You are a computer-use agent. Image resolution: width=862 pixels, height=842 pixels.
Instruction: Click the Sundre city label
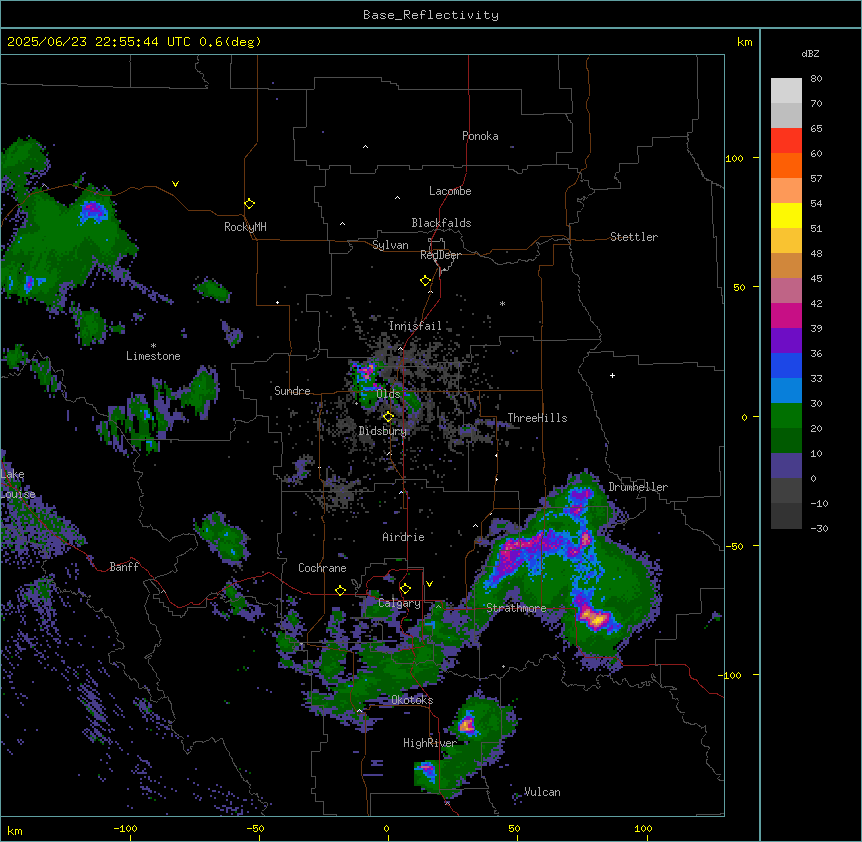pyautogui.click(x=292, y=391)
